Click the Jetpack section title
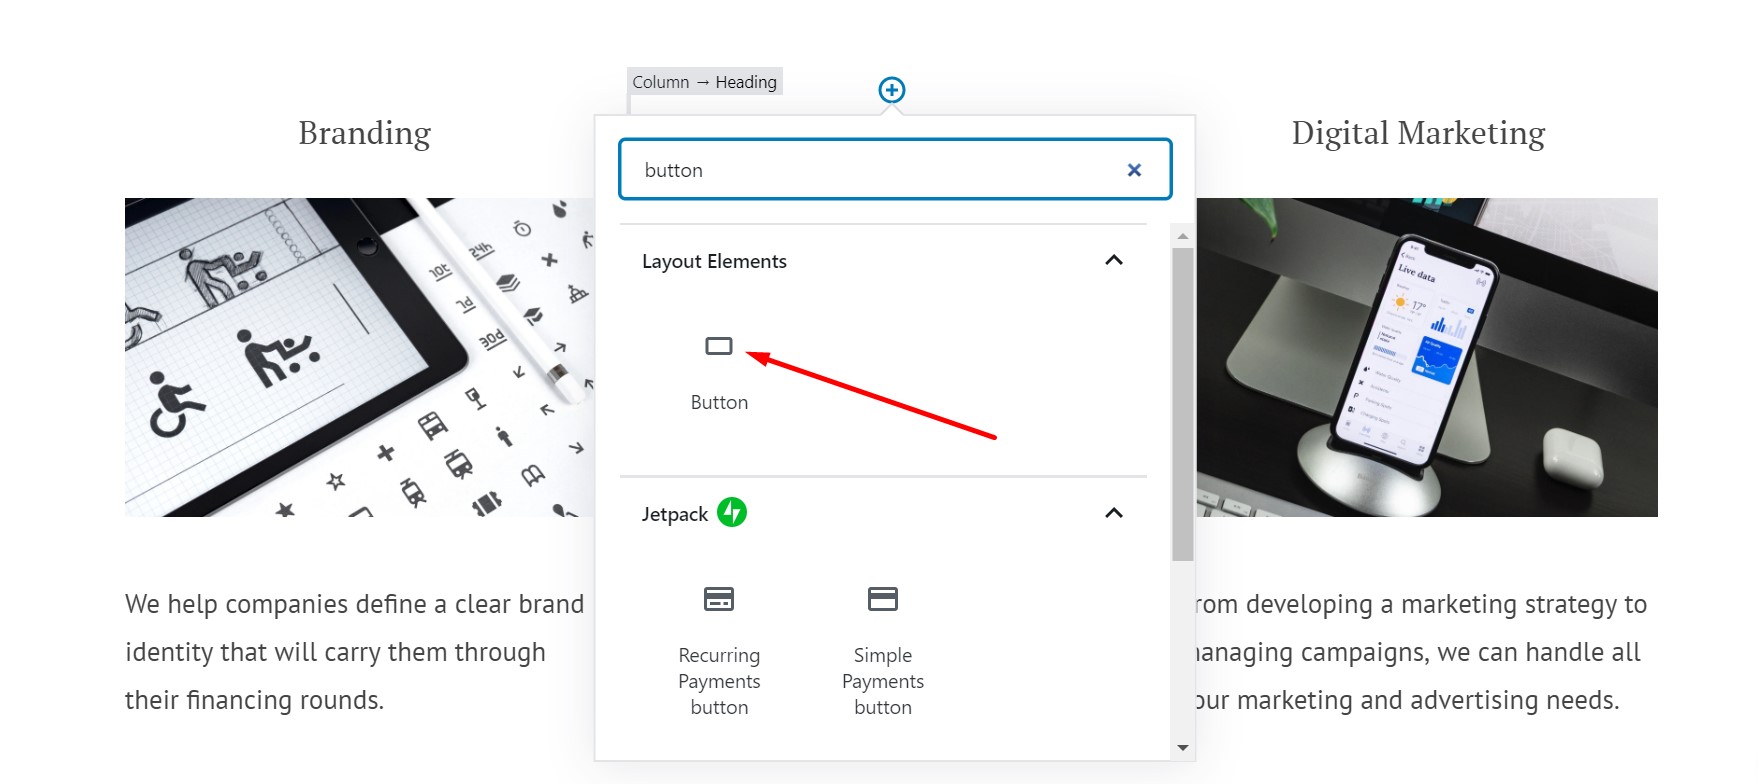The width and height of the screenshot is (1758, 784). tap(675, 514)
